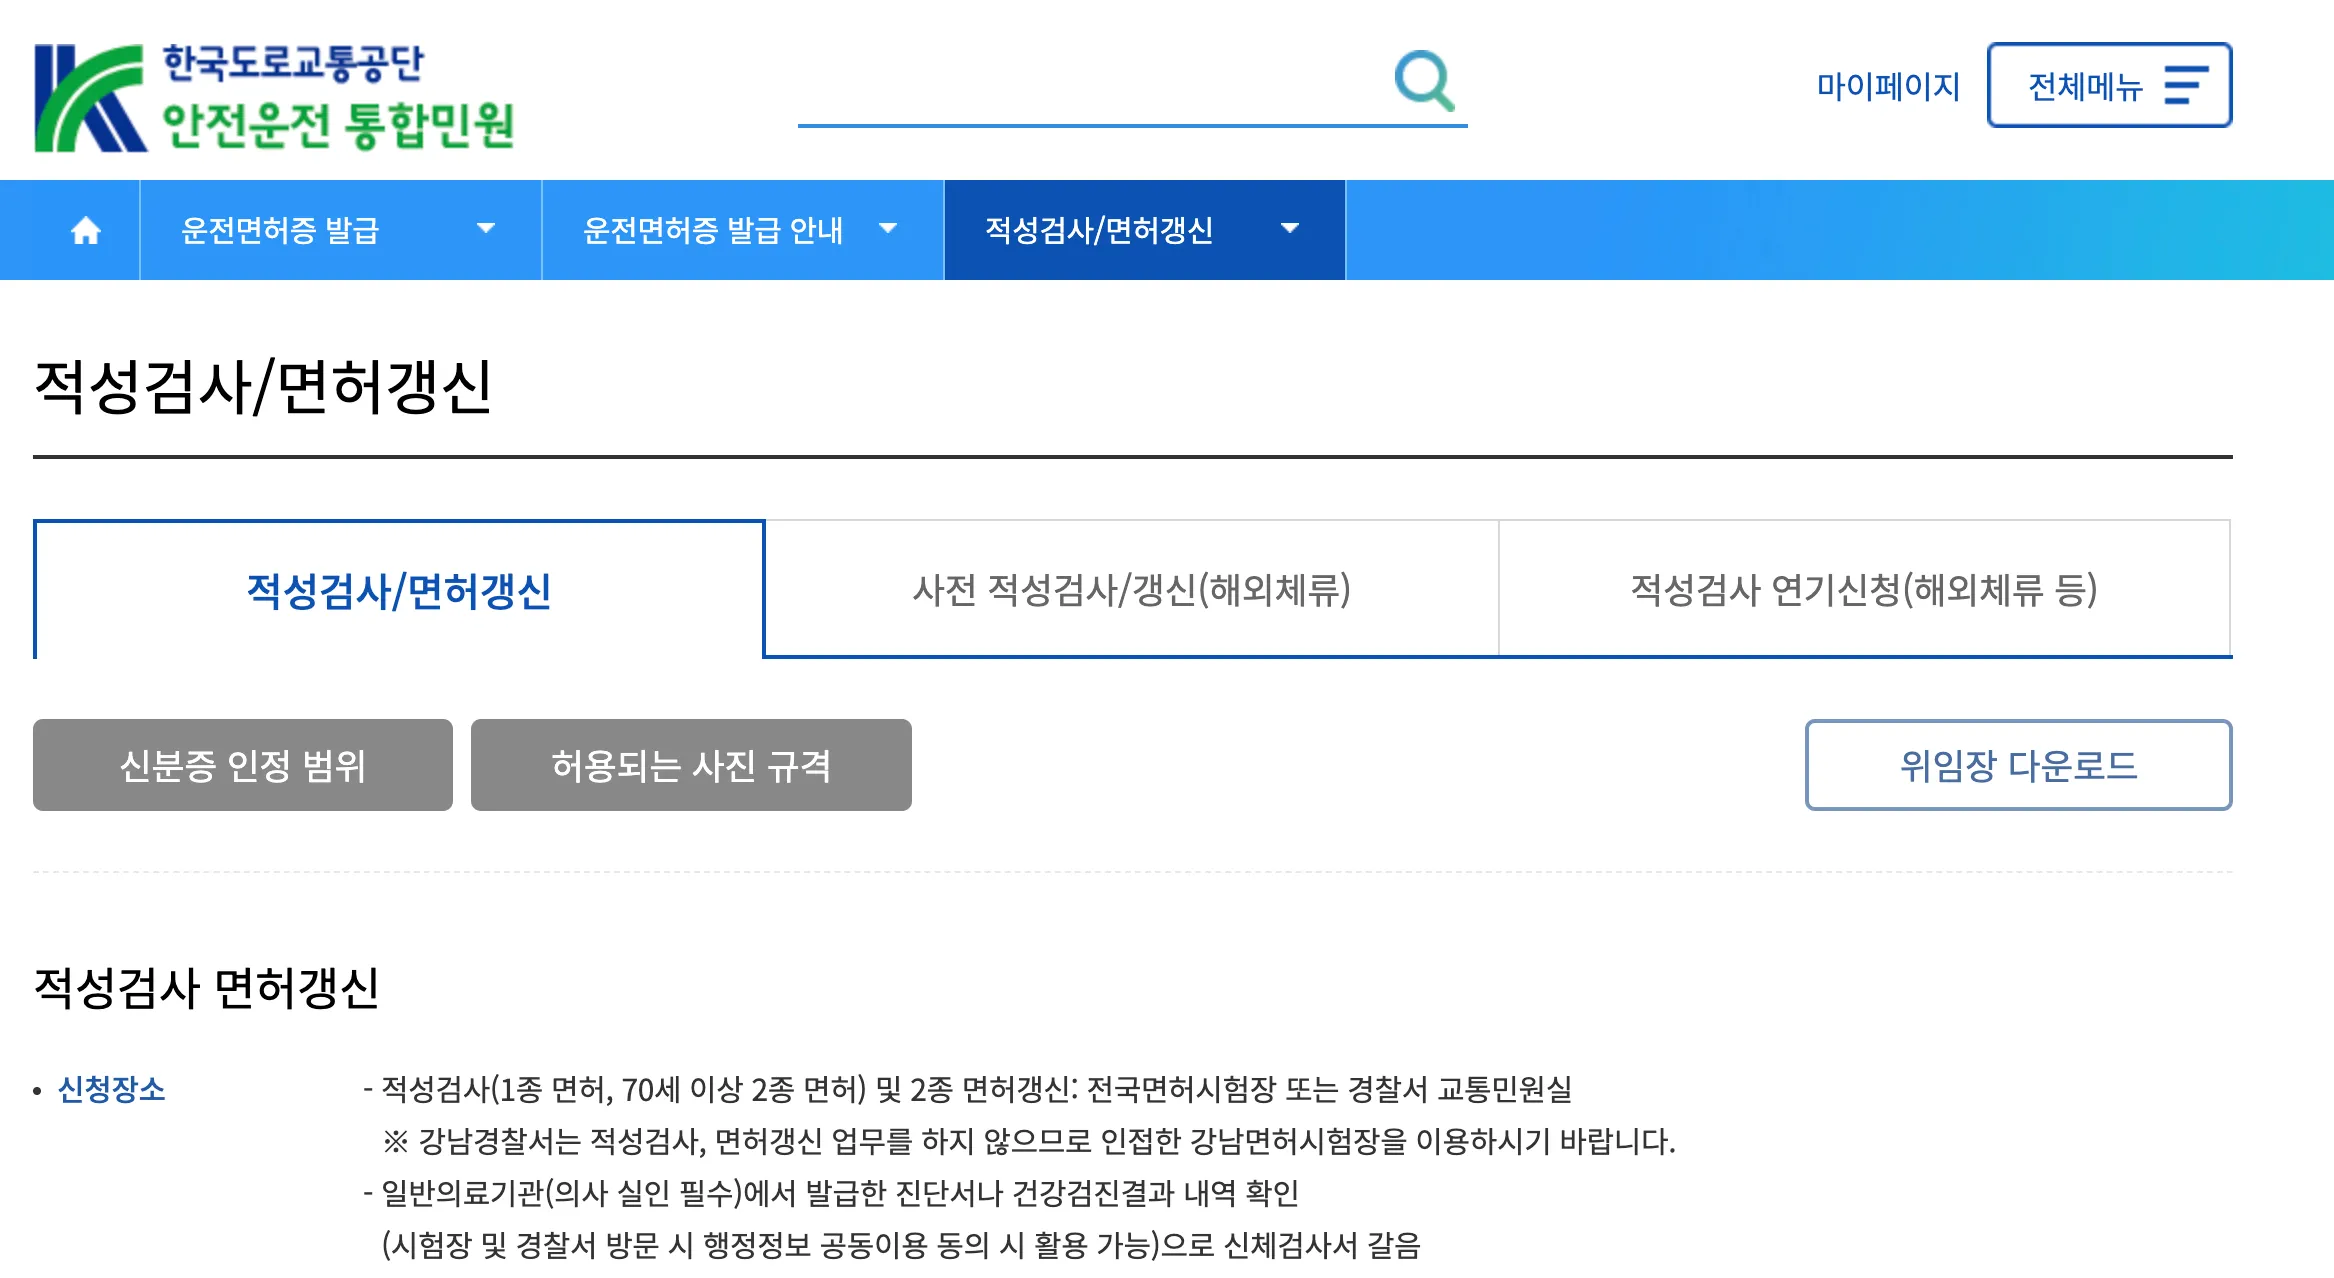Viewport: 2334px width, 1278px height.
Task: Expand the 운전면허증 발급 dropdown arrow
Action: (x=486, y=229)
